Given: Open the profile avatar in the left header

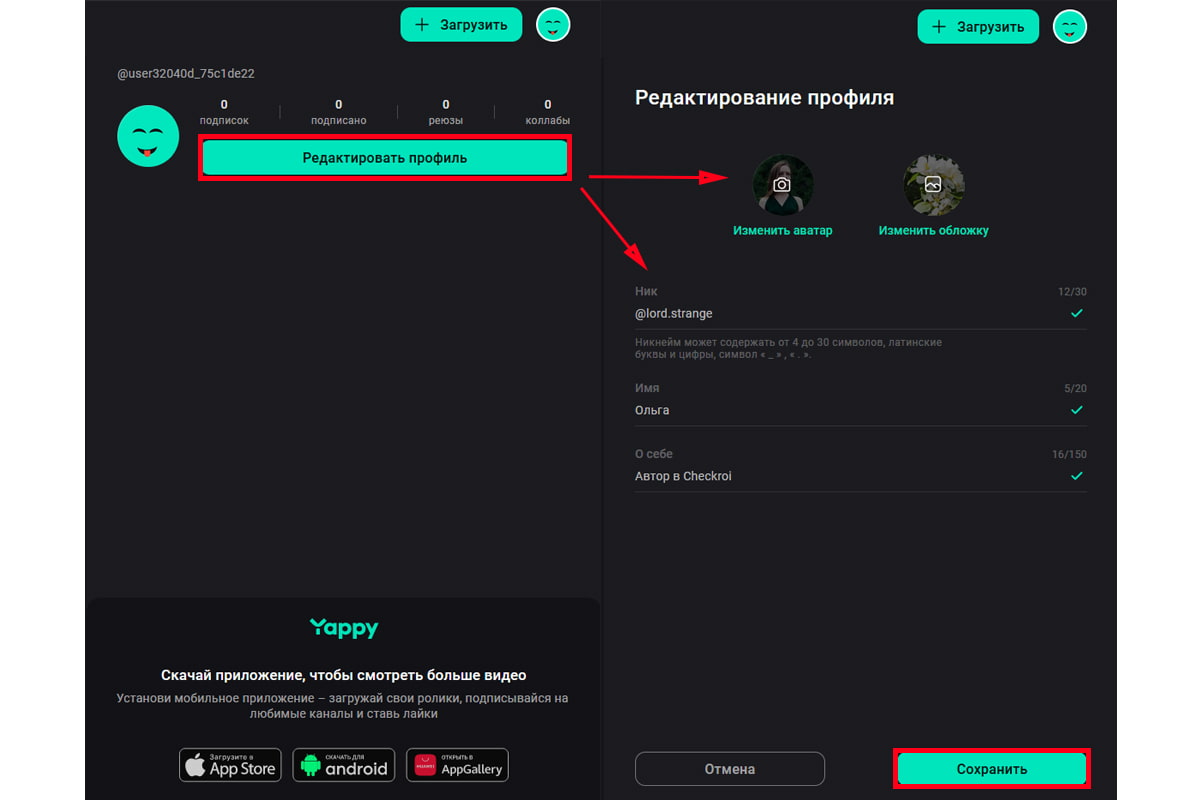Looking at the screenshot, I should pyautogui.click(x=553, y=26).
